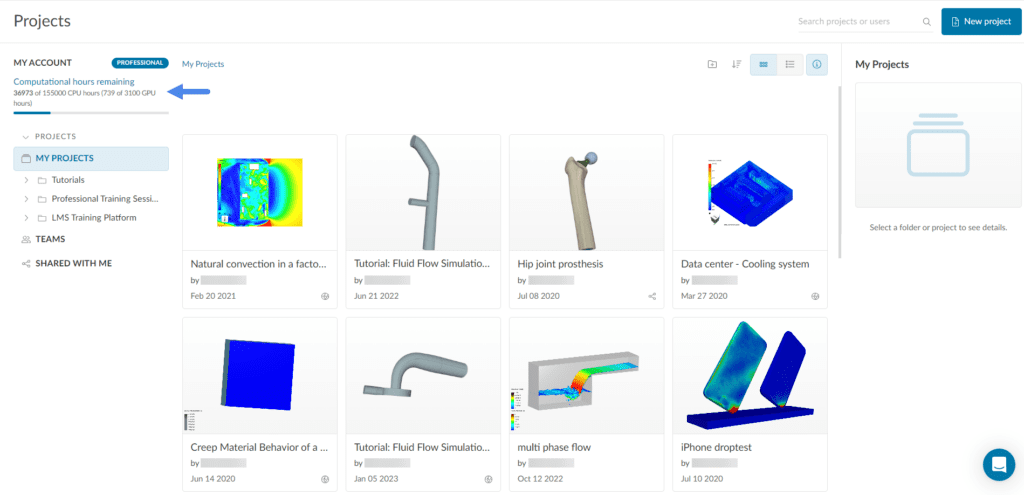Click the new folder icon in toolbar
Image resolution: width=1024 pixels, height=495 pixels.
click(x=712, y=64)
